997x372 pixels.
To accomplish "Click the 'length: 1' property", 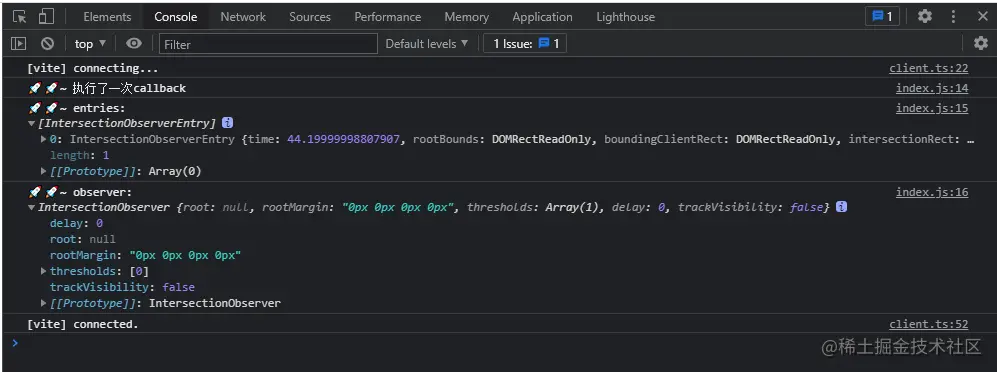I will point(79,155).
